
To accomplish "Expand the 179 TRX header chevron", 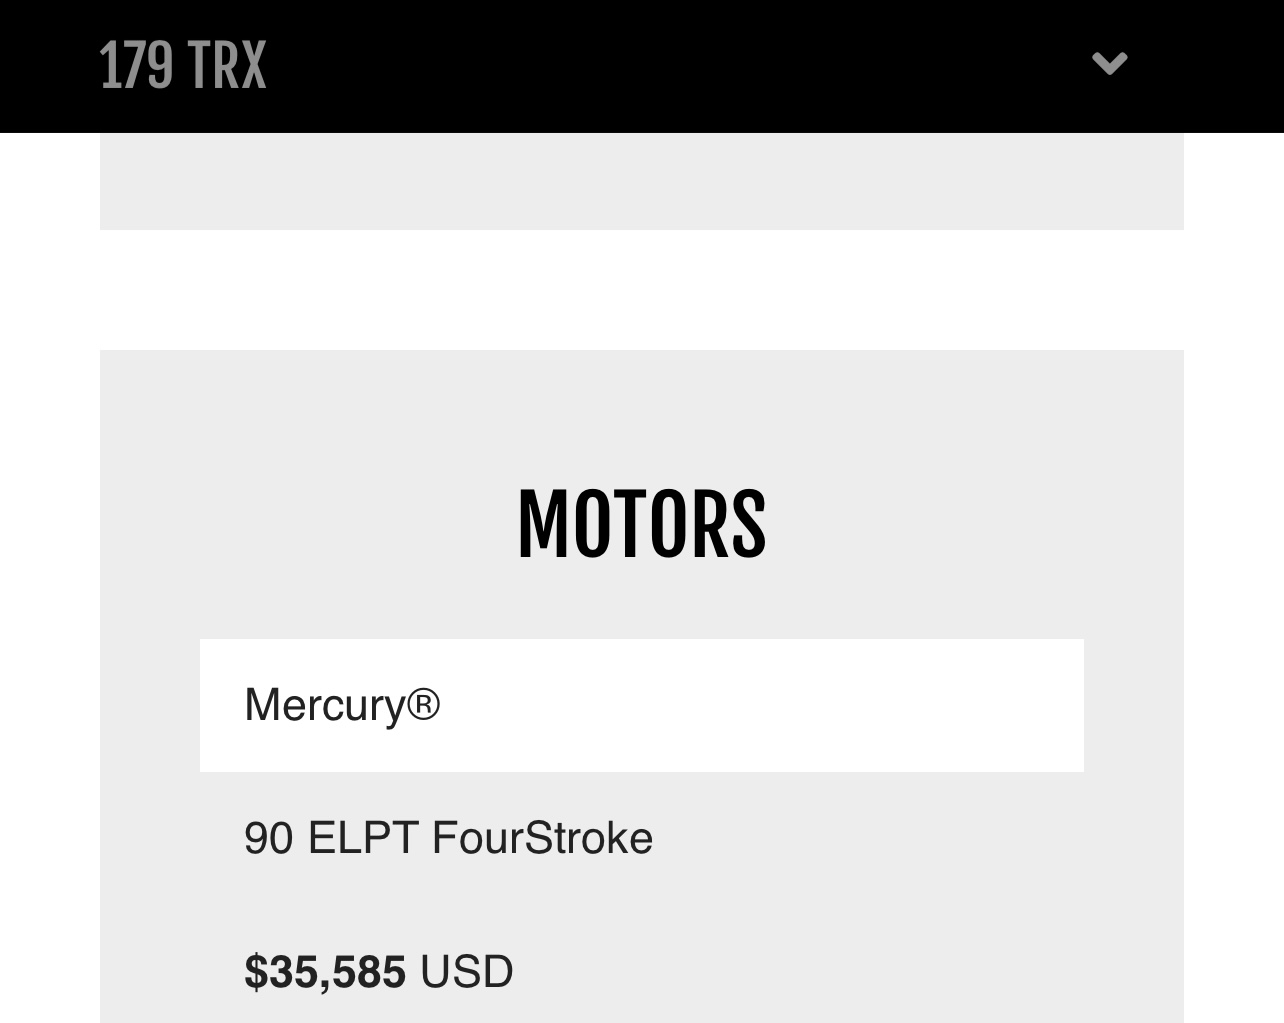I will 1109,64.
